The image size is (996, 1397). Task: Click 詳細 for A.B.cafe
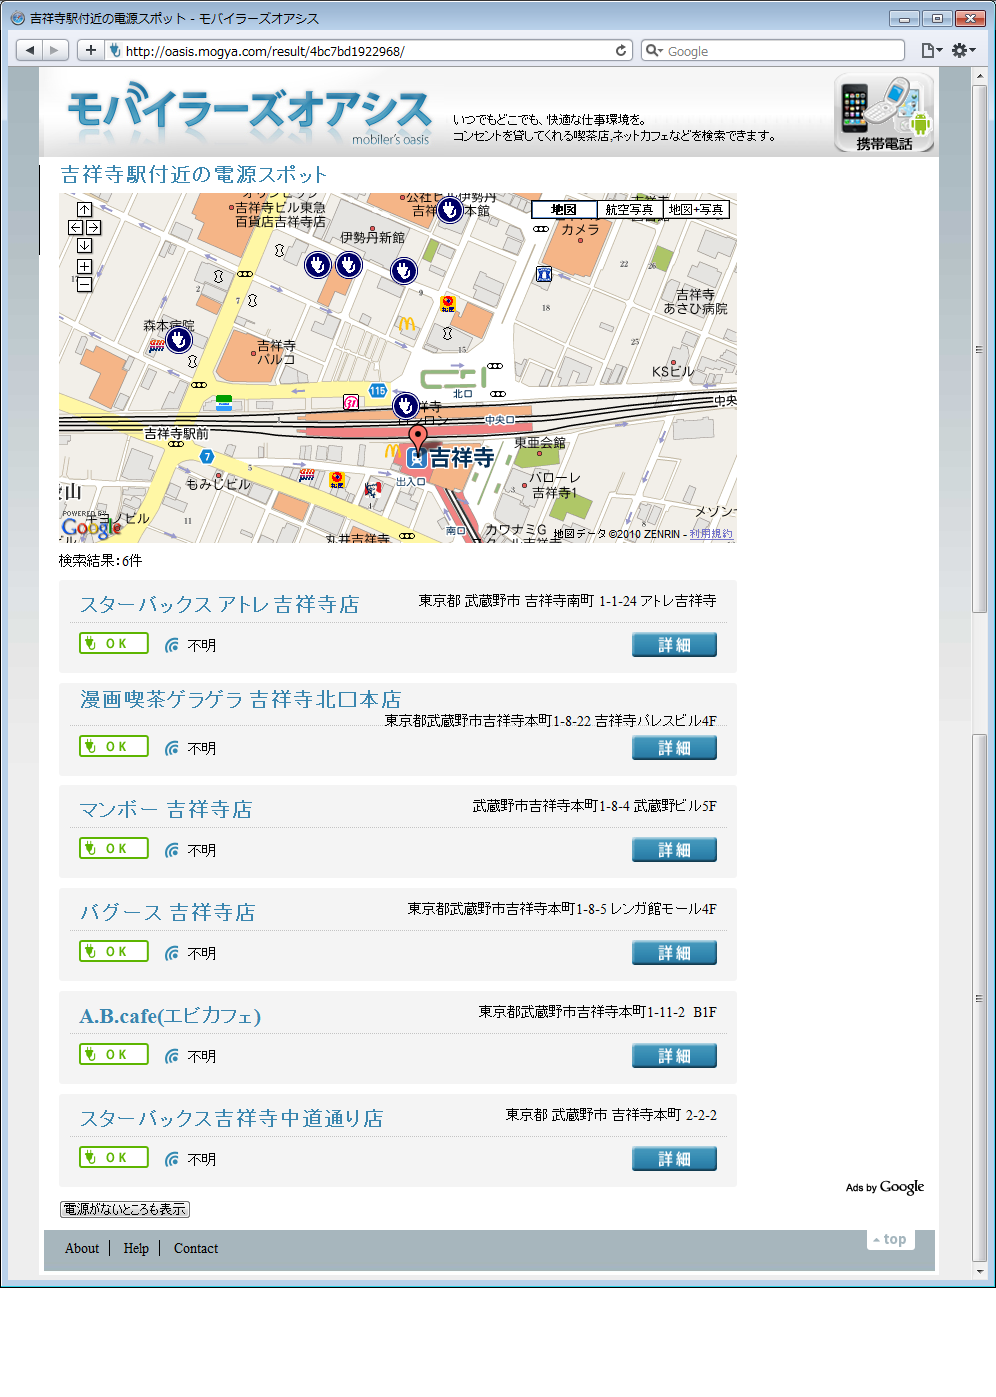[674, 1056]
